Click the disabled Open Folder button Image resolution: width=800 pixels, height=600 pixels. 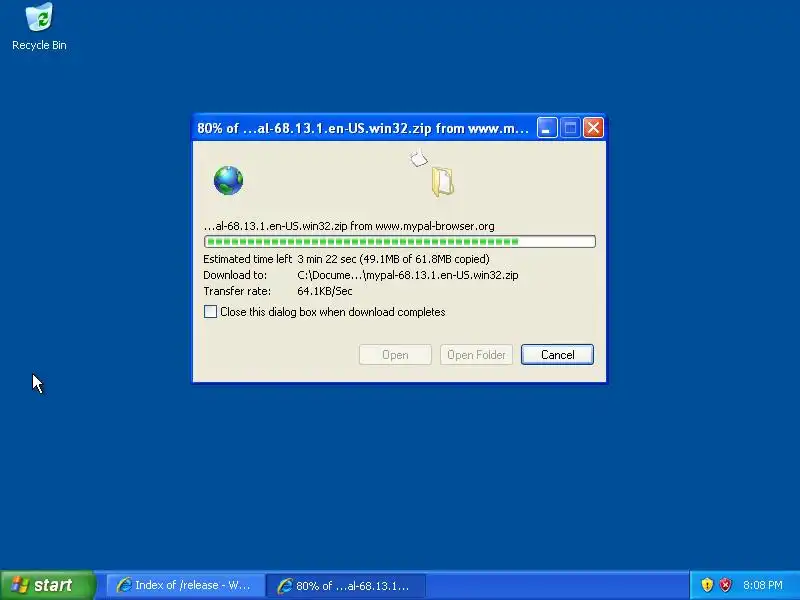(476, 355)
